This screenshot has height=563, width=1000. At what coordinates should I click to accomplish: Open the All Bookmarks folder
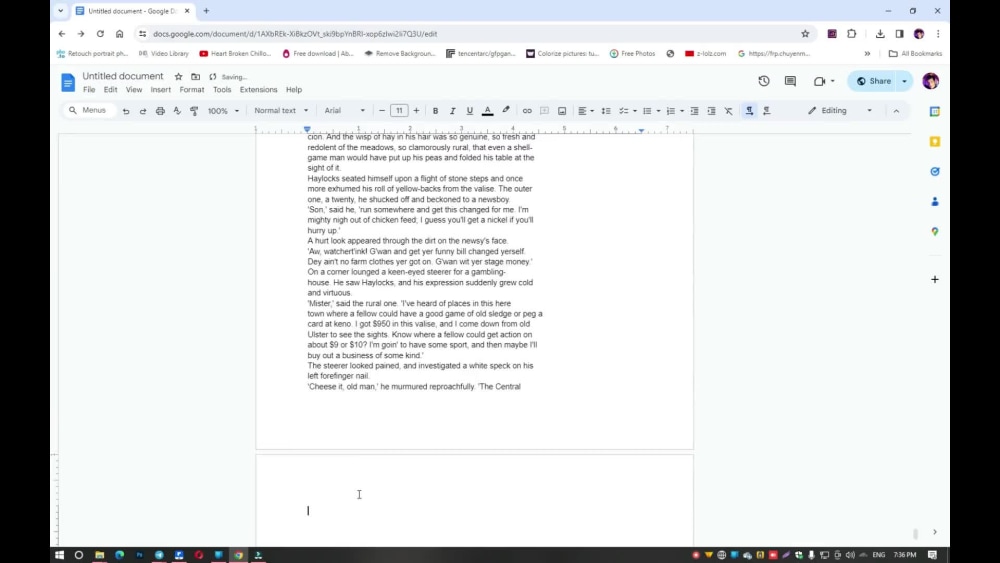(915, 54)
